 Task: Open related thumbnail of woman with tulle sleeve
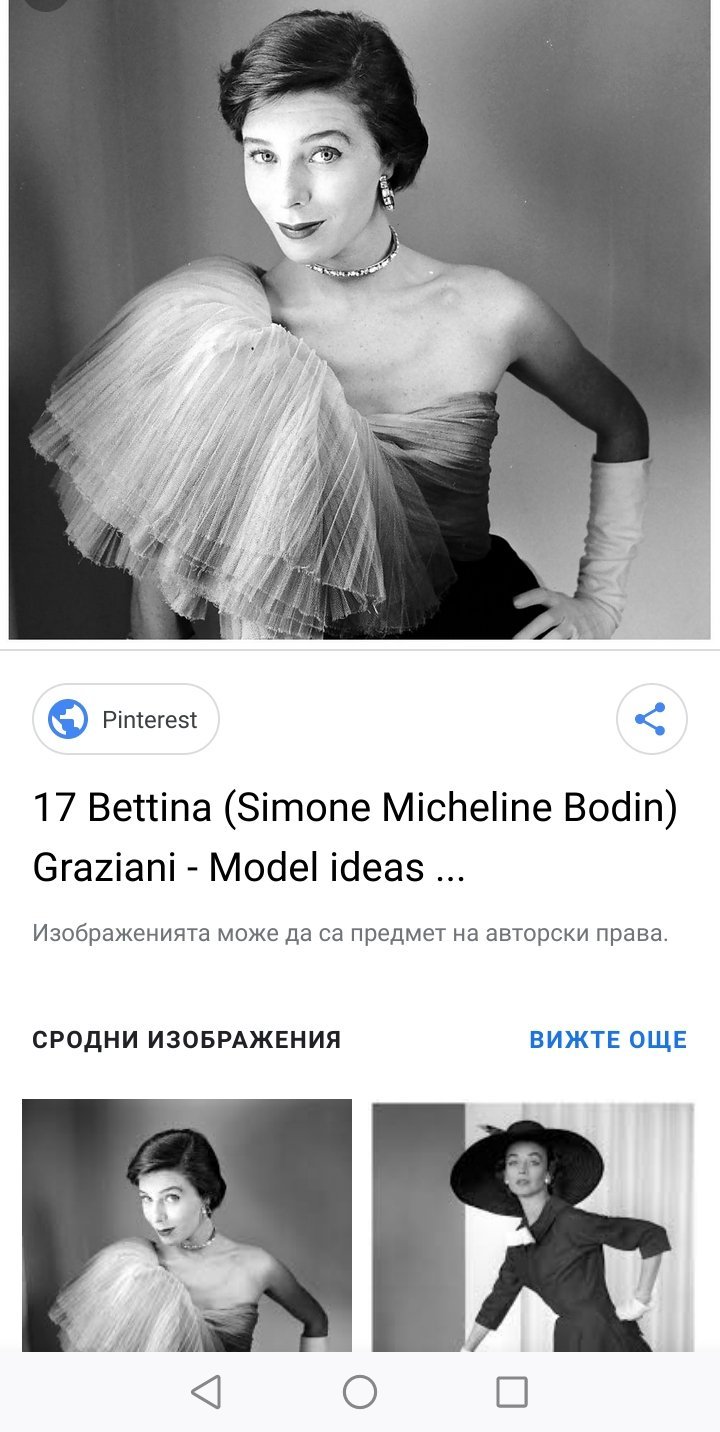187,1226
